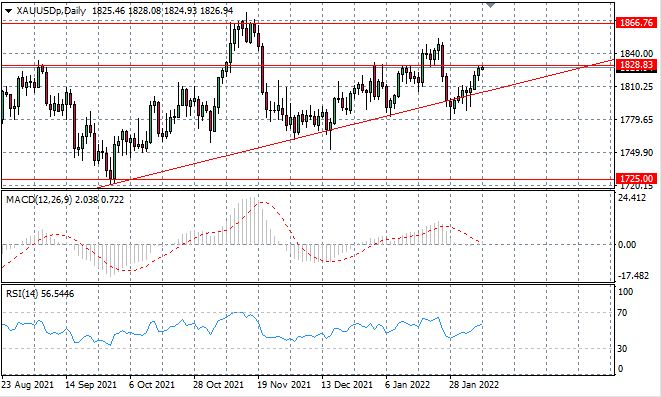The height and width of the screenshot is (397, 661).
Task: Click the 1810.25 price axis value
Action: pos(637,87)
